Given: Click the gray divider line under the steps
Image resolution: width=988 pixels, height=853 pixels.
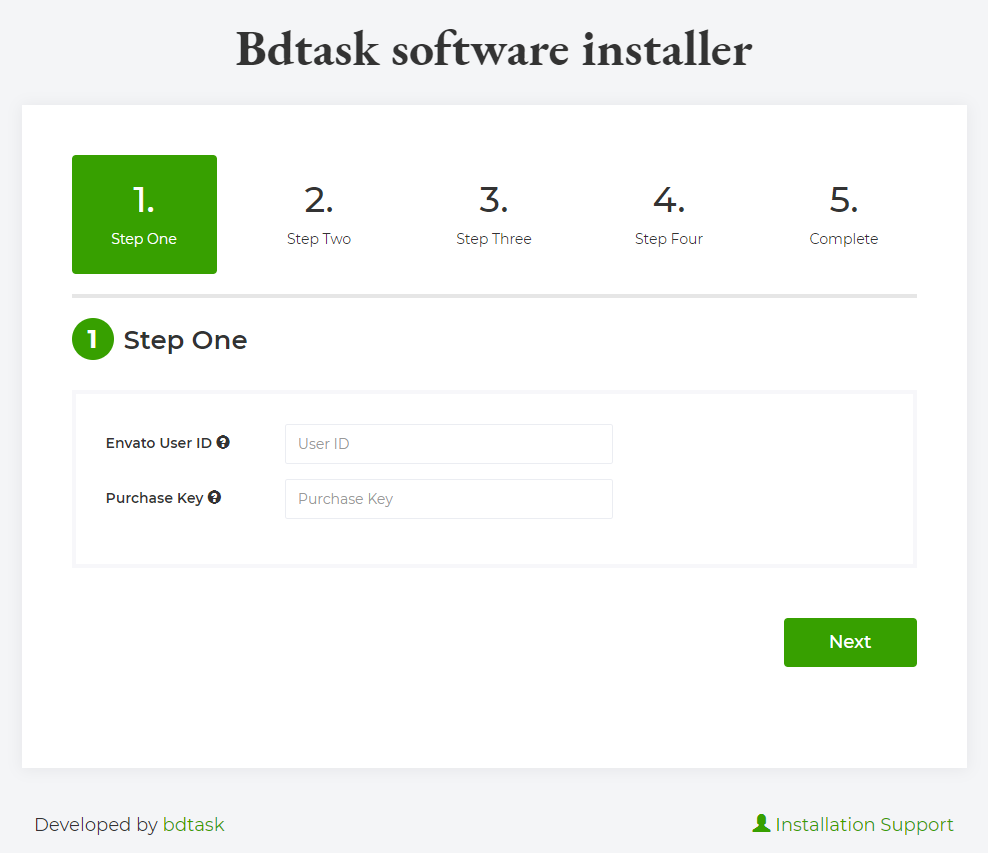Looking at the screenshot, I should (494, 296).
